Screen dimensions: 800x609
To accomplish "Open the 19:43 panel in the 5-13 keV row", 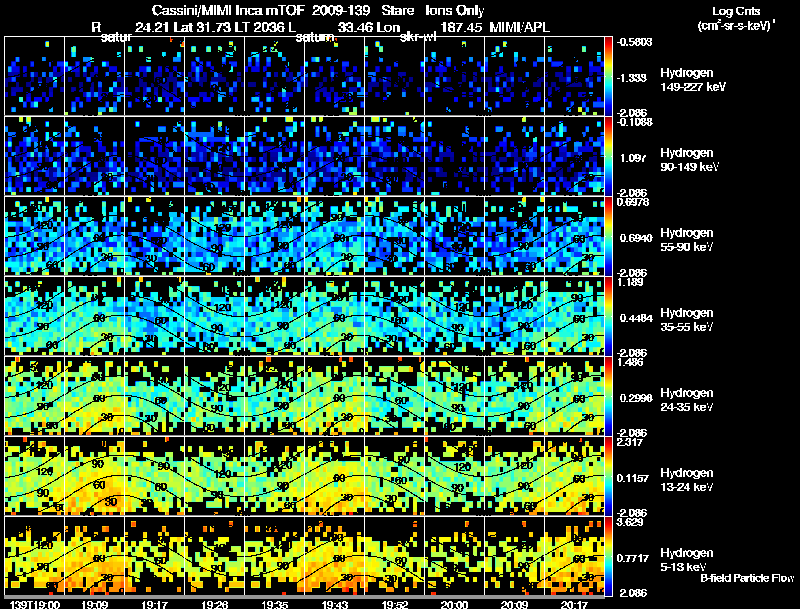I will [x=335, y=556].
